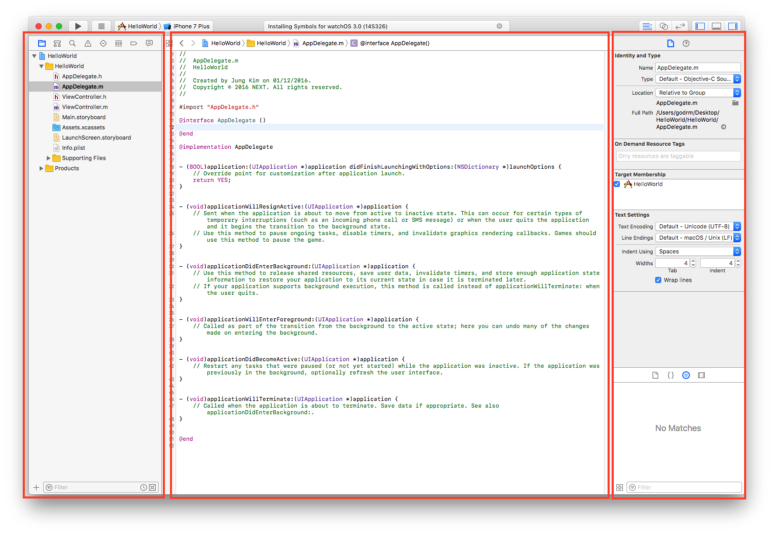Viewport: 773px width, 535px height.
Task: Show the Quick Help inspector
Action: (x=686, y=44)
